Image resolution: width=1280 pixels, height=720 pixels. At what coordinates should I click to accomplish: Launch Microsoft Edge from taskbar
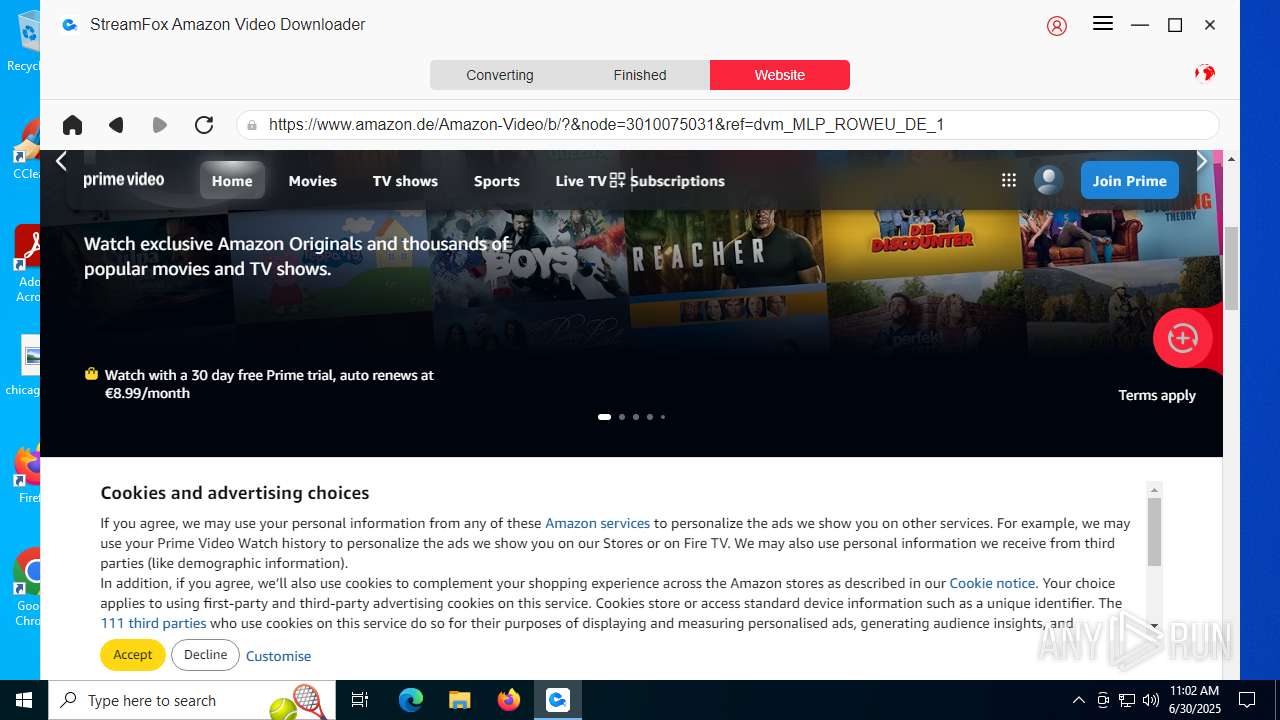411,700
